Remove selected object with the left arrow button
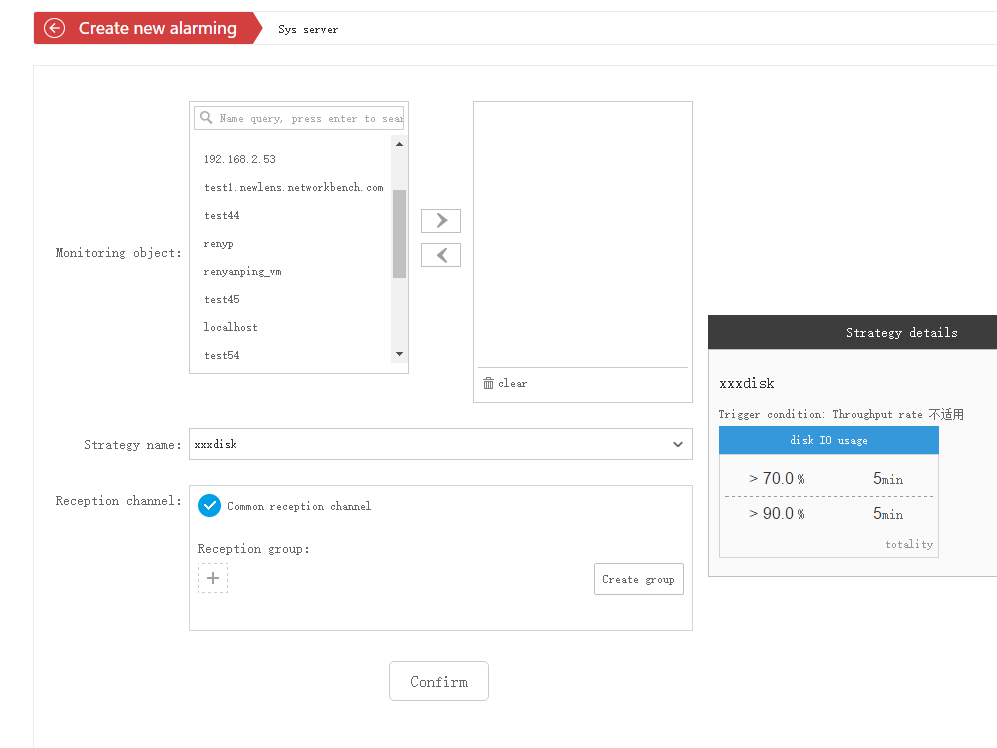The width and height of the screenshot is (997, 748). [x=441, y=255]
